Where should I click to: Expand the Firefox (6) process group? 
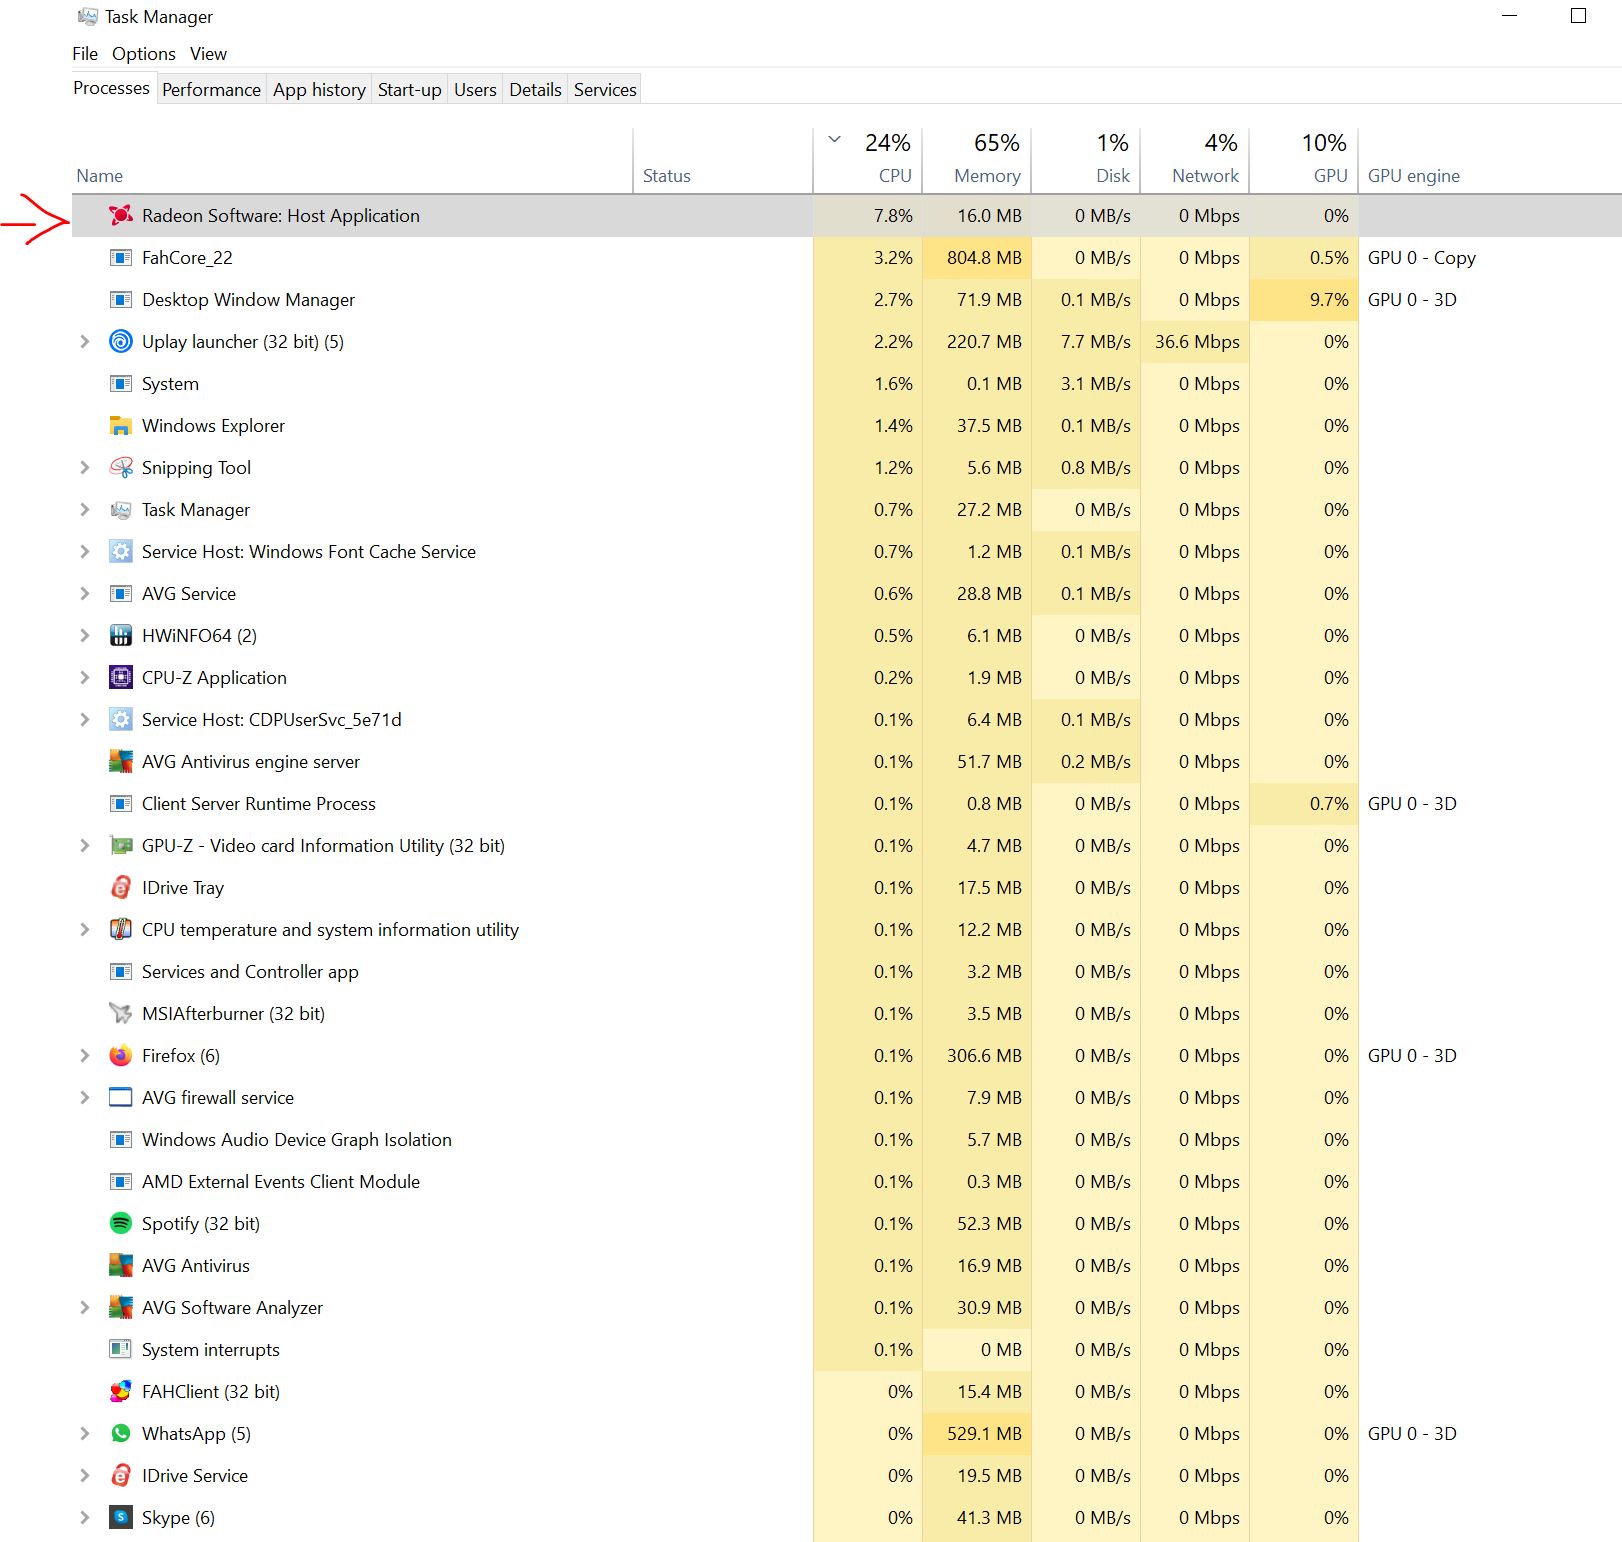pyautogui.click(x=85, y=1055)
